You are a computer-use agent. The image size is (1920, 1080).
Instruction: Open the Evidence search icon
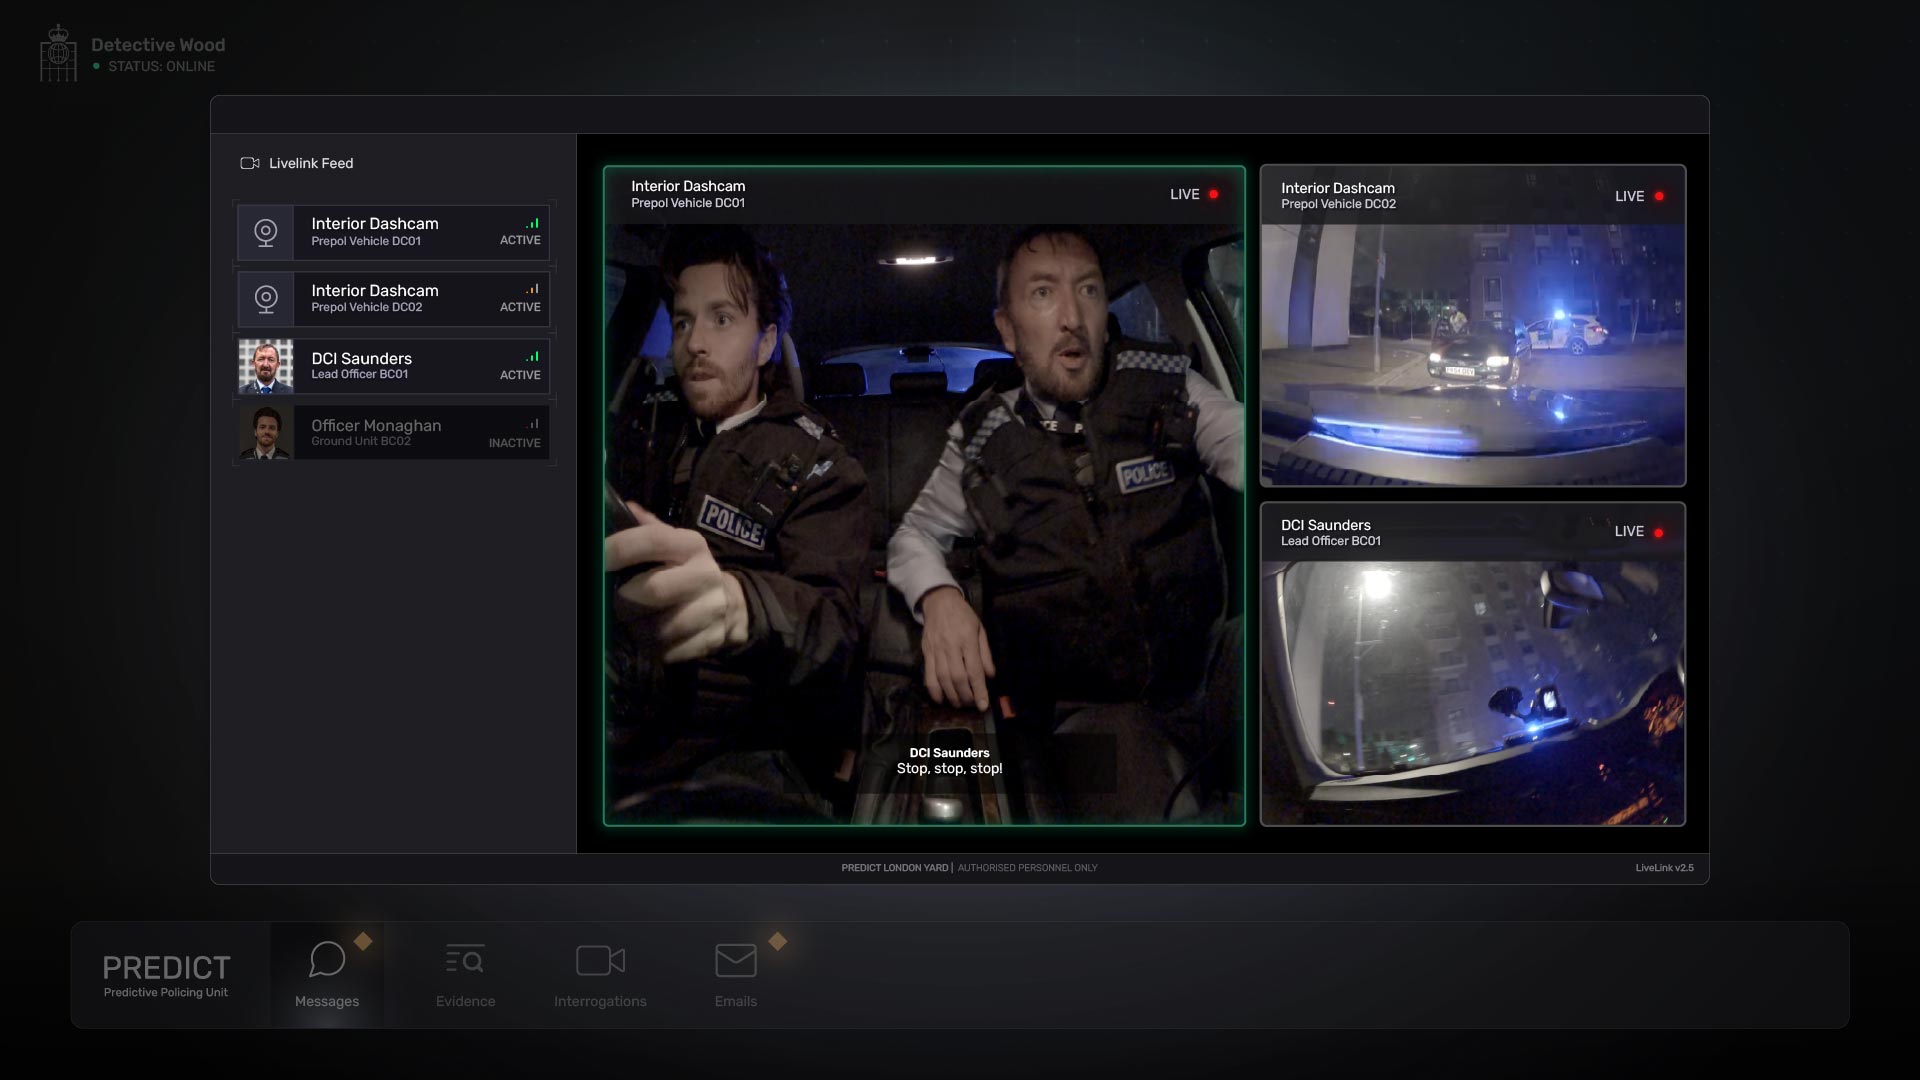pyautogui.click(x=465, y=960)
